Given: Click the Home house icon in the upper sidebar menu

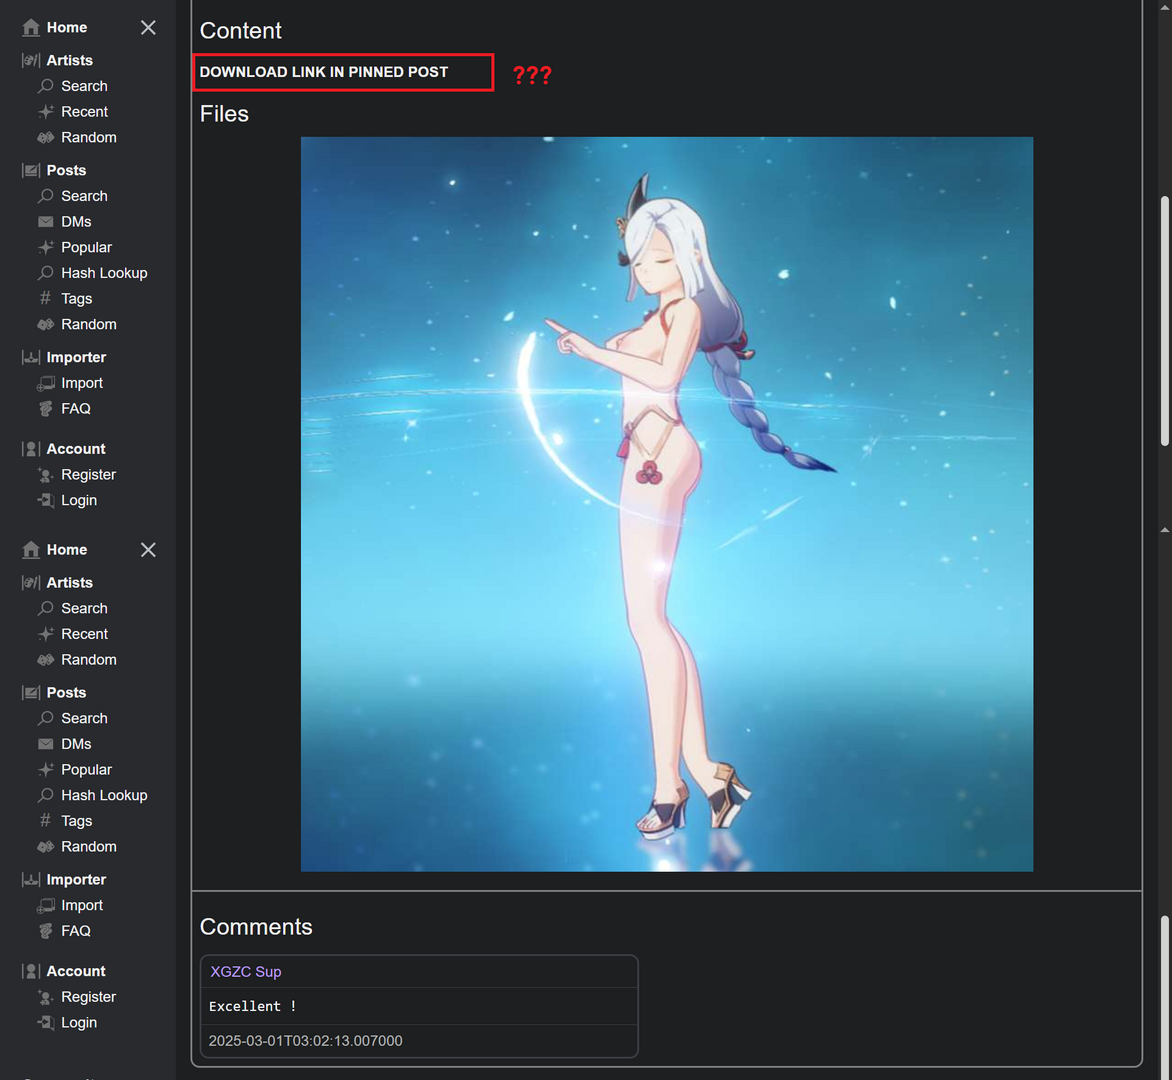Looking at the screenshot, I should point(31,28).
